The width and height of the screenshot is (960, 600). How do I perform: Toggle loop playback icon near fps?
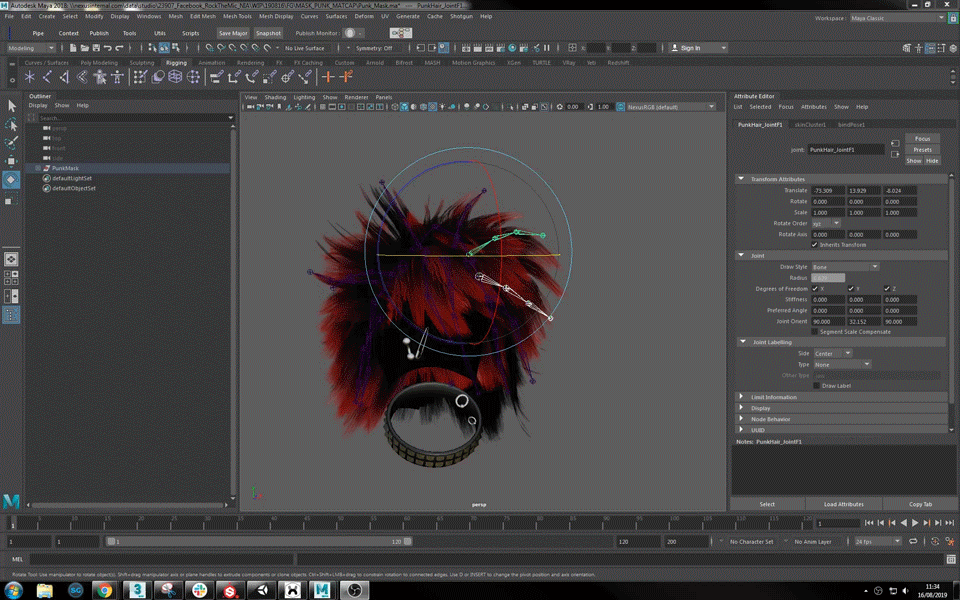[913, 541]
